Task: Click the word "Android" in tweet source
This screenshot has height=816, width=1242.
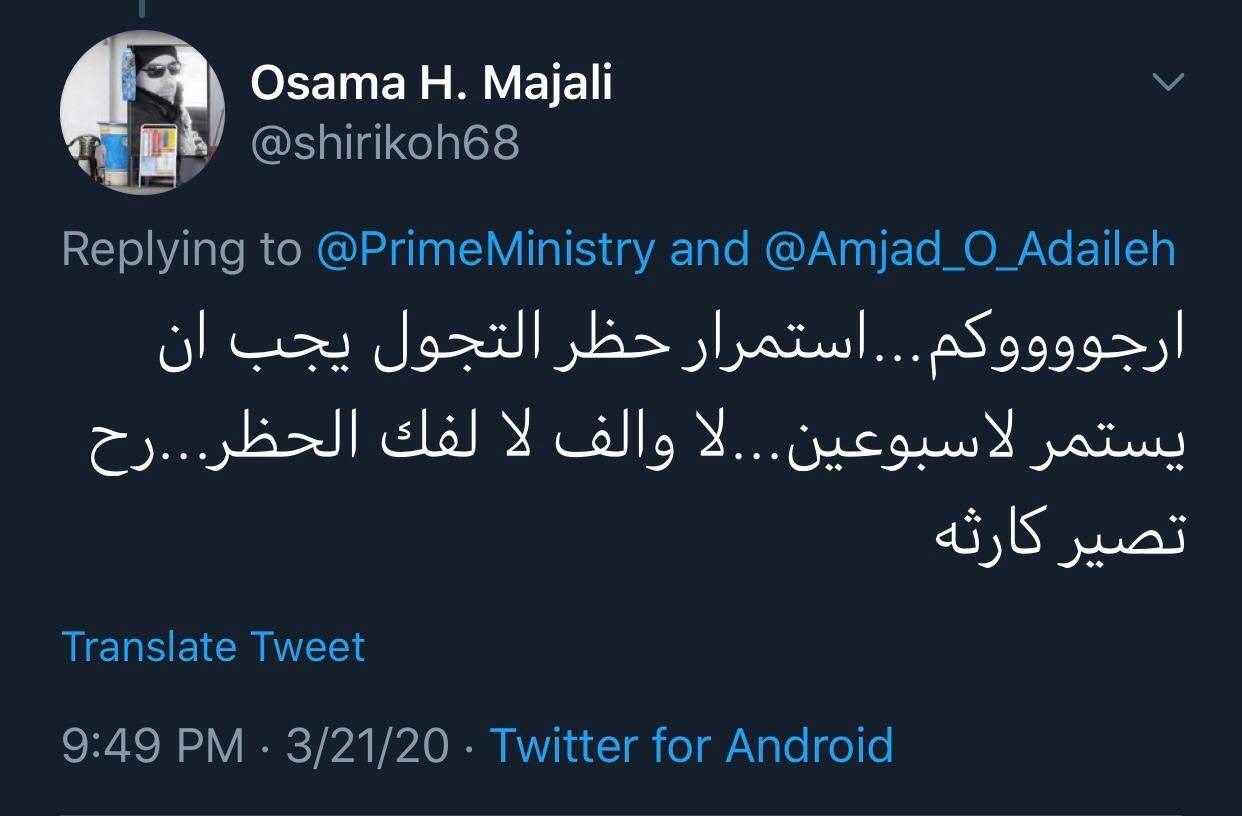Action: pyautogui.click(x=809, y=745)
